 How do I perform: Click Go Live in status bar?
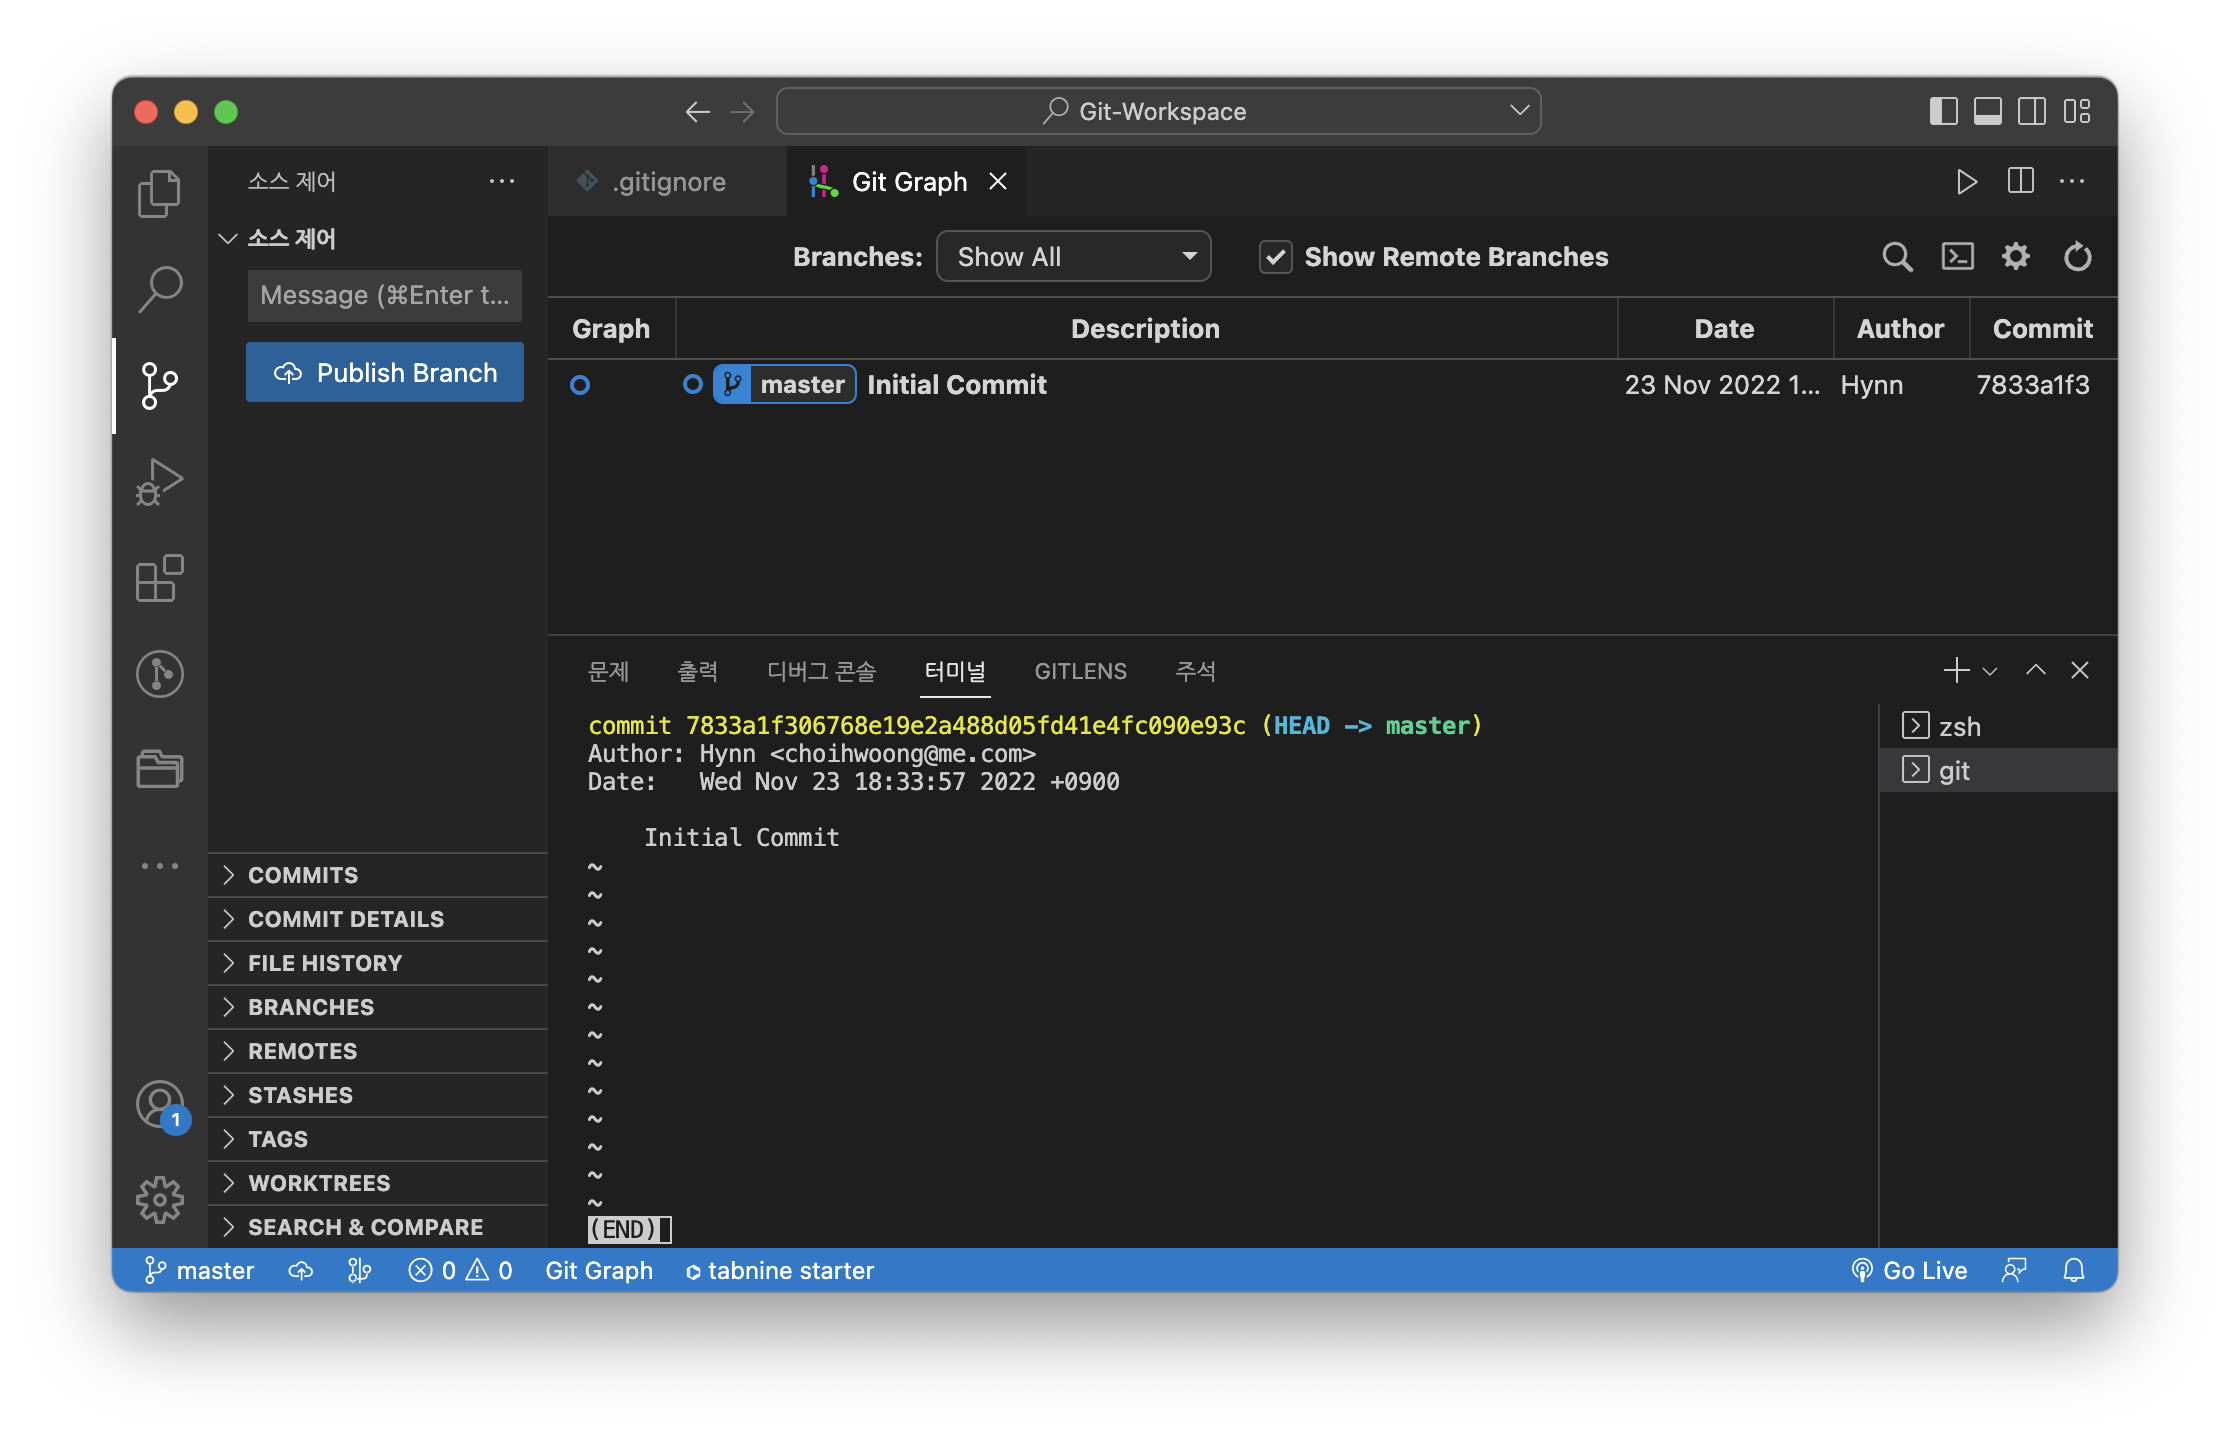[x=1909, y=1270]
